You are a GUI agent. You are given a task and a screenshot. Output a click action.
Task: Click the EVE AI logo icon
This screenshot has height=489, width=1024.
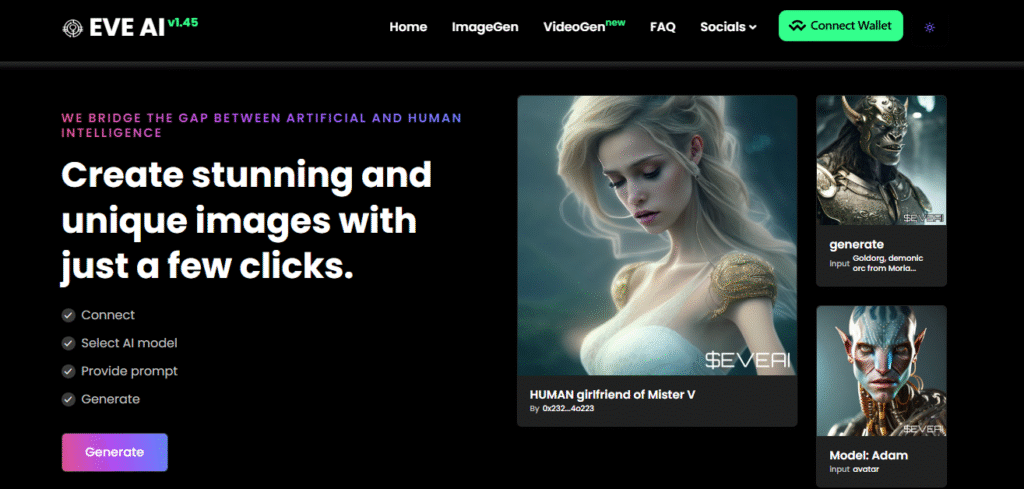[73, 27]
